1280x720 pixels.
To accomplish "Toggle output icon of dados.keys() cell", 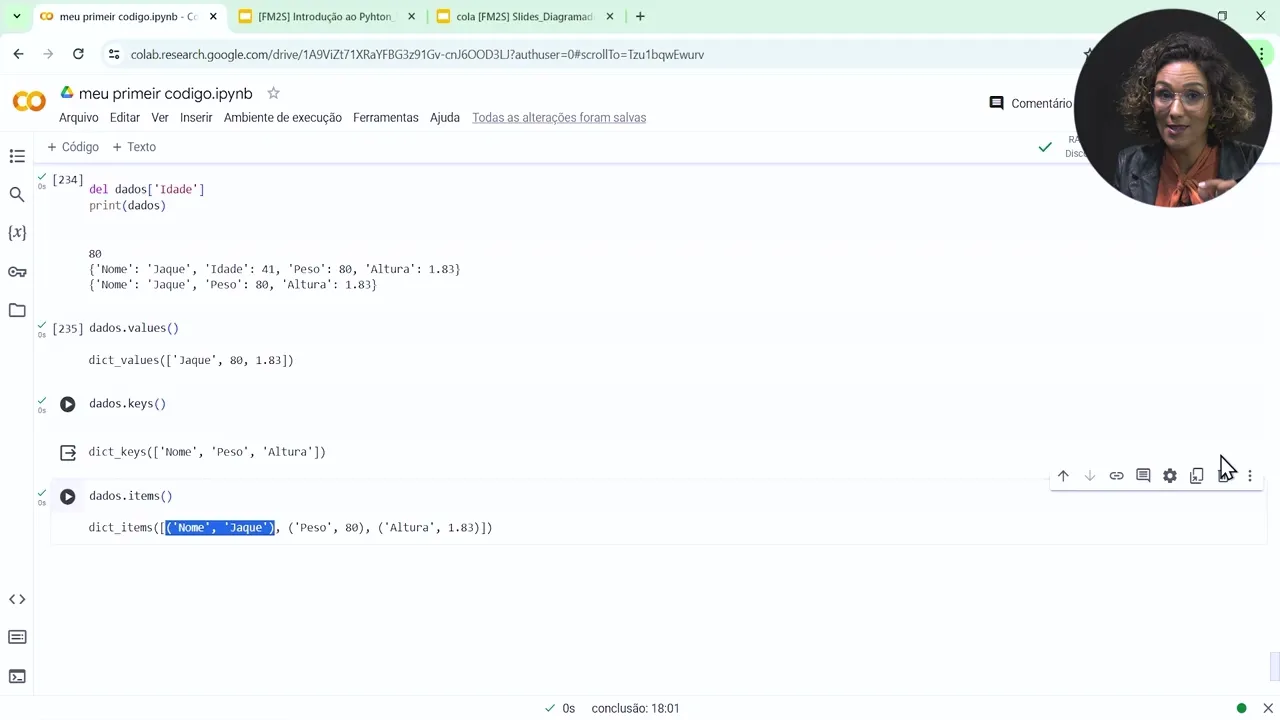I will click(x=68, y=453).
